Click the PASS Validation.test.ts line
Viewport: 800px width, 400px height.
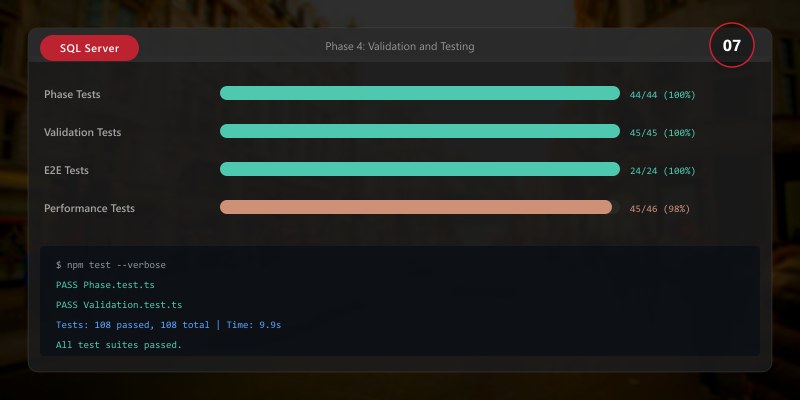click(x=119, y=305)
